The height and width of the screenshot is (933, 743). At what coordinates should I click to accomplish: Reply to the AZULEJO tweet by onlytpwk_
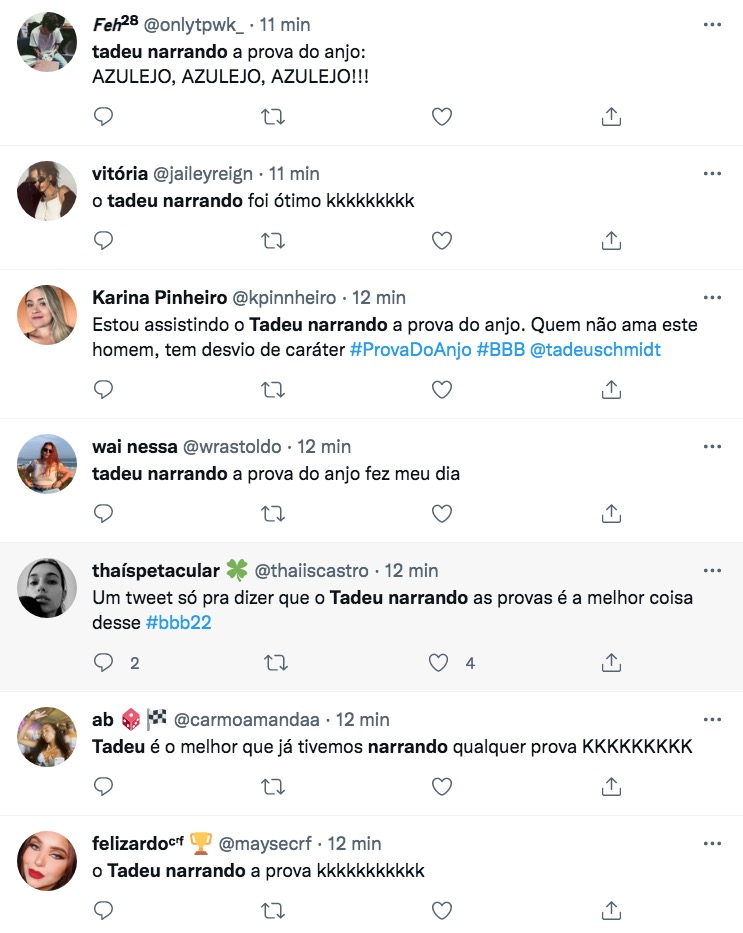coord(103,117)
